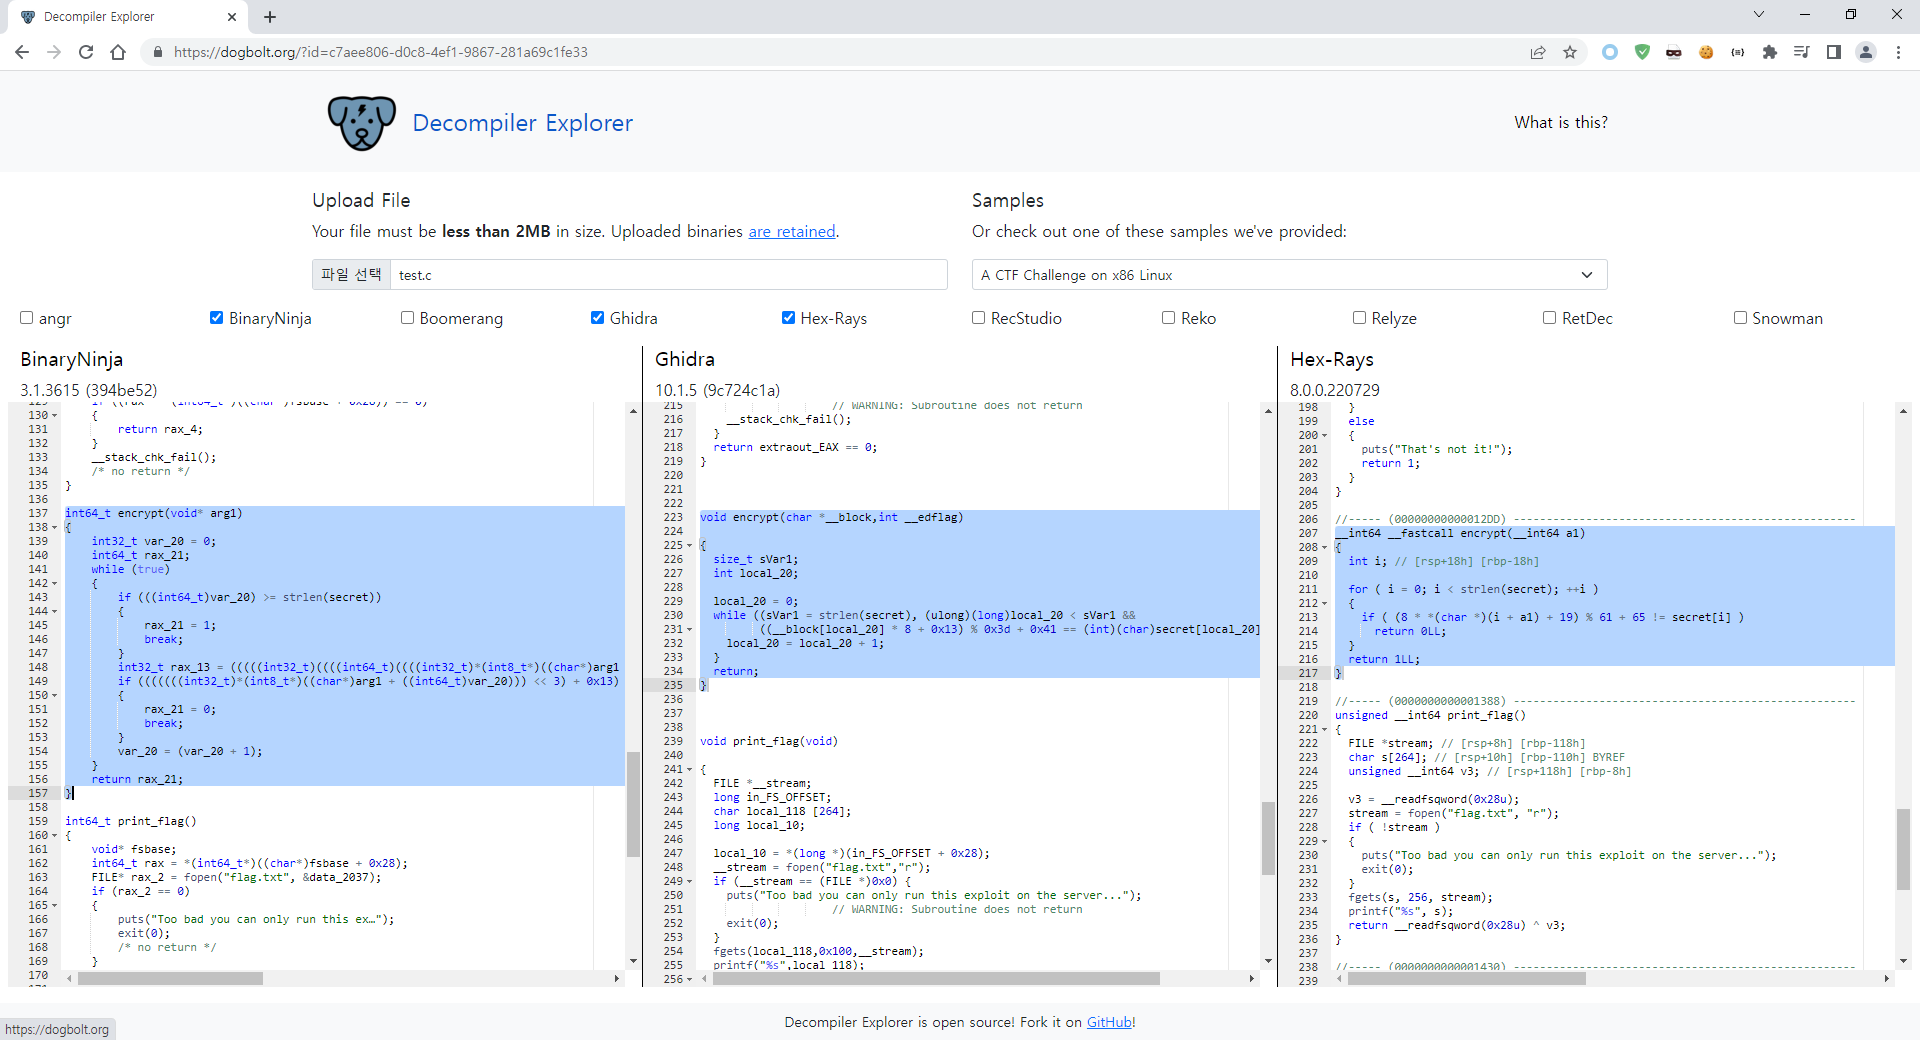
Task: Open the samples dropdown list
Action: pos(1289,275)
